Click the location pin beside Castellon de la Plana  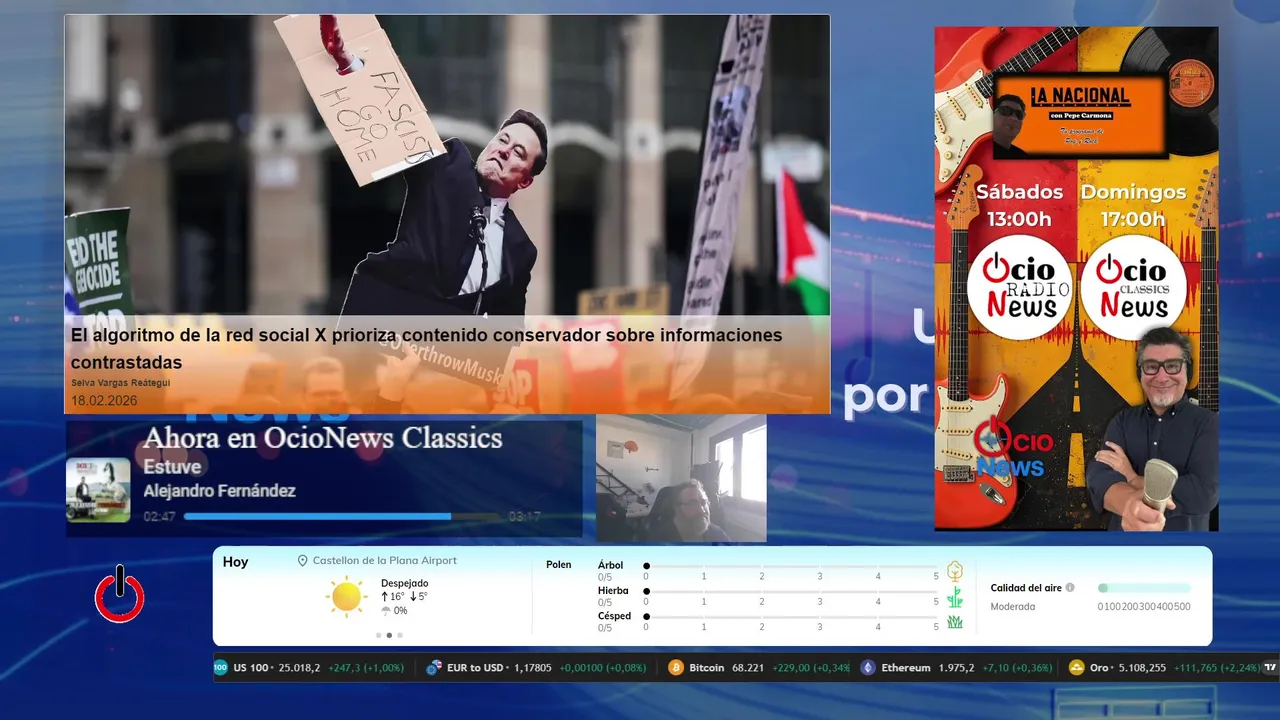click(302, 561)
